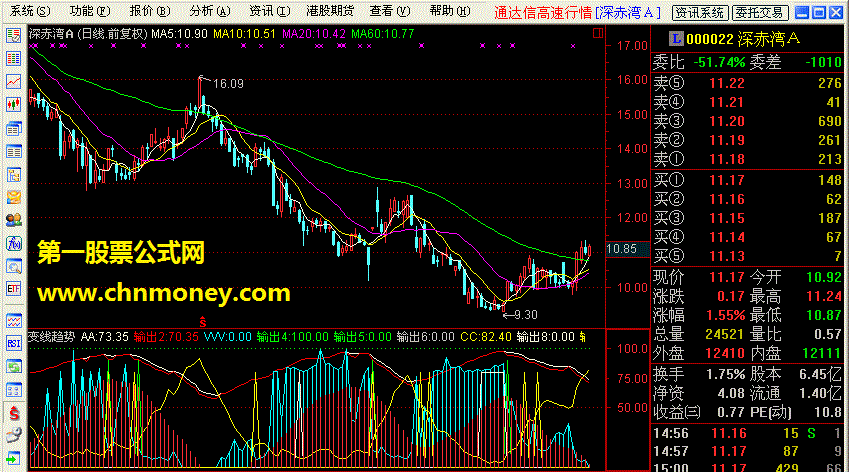Click the 卖① price 11.18 row

[x=747, y=159]
